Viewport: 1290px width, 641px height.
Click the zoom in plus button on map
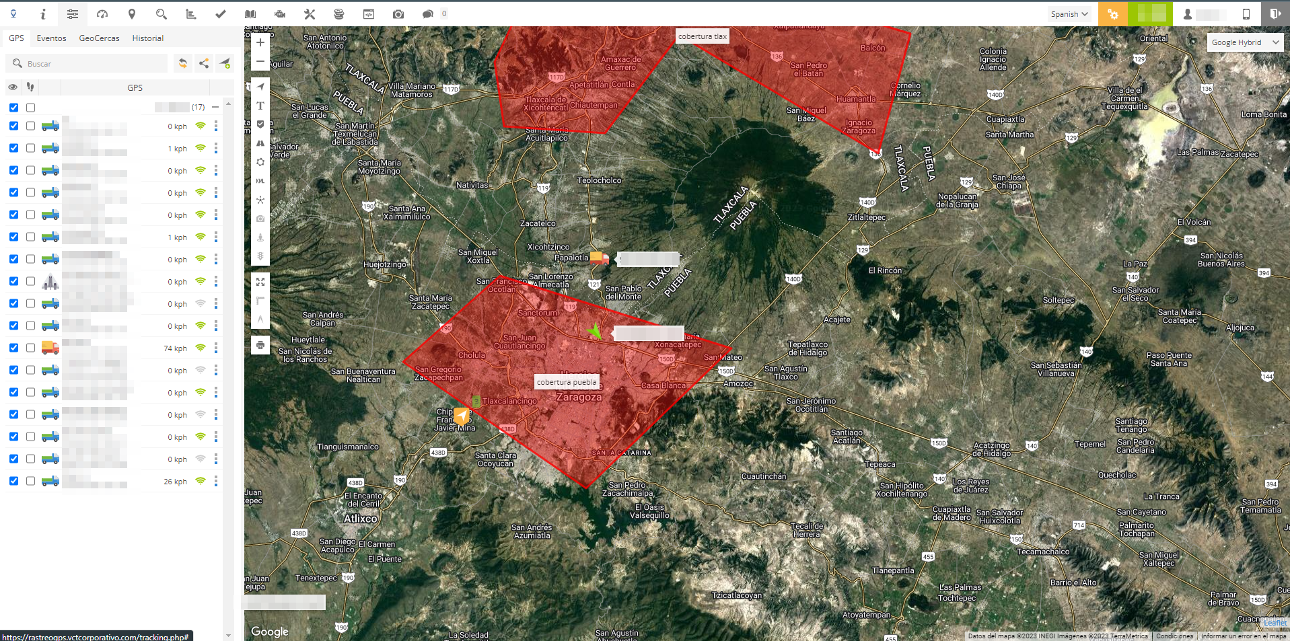(261, 43)
